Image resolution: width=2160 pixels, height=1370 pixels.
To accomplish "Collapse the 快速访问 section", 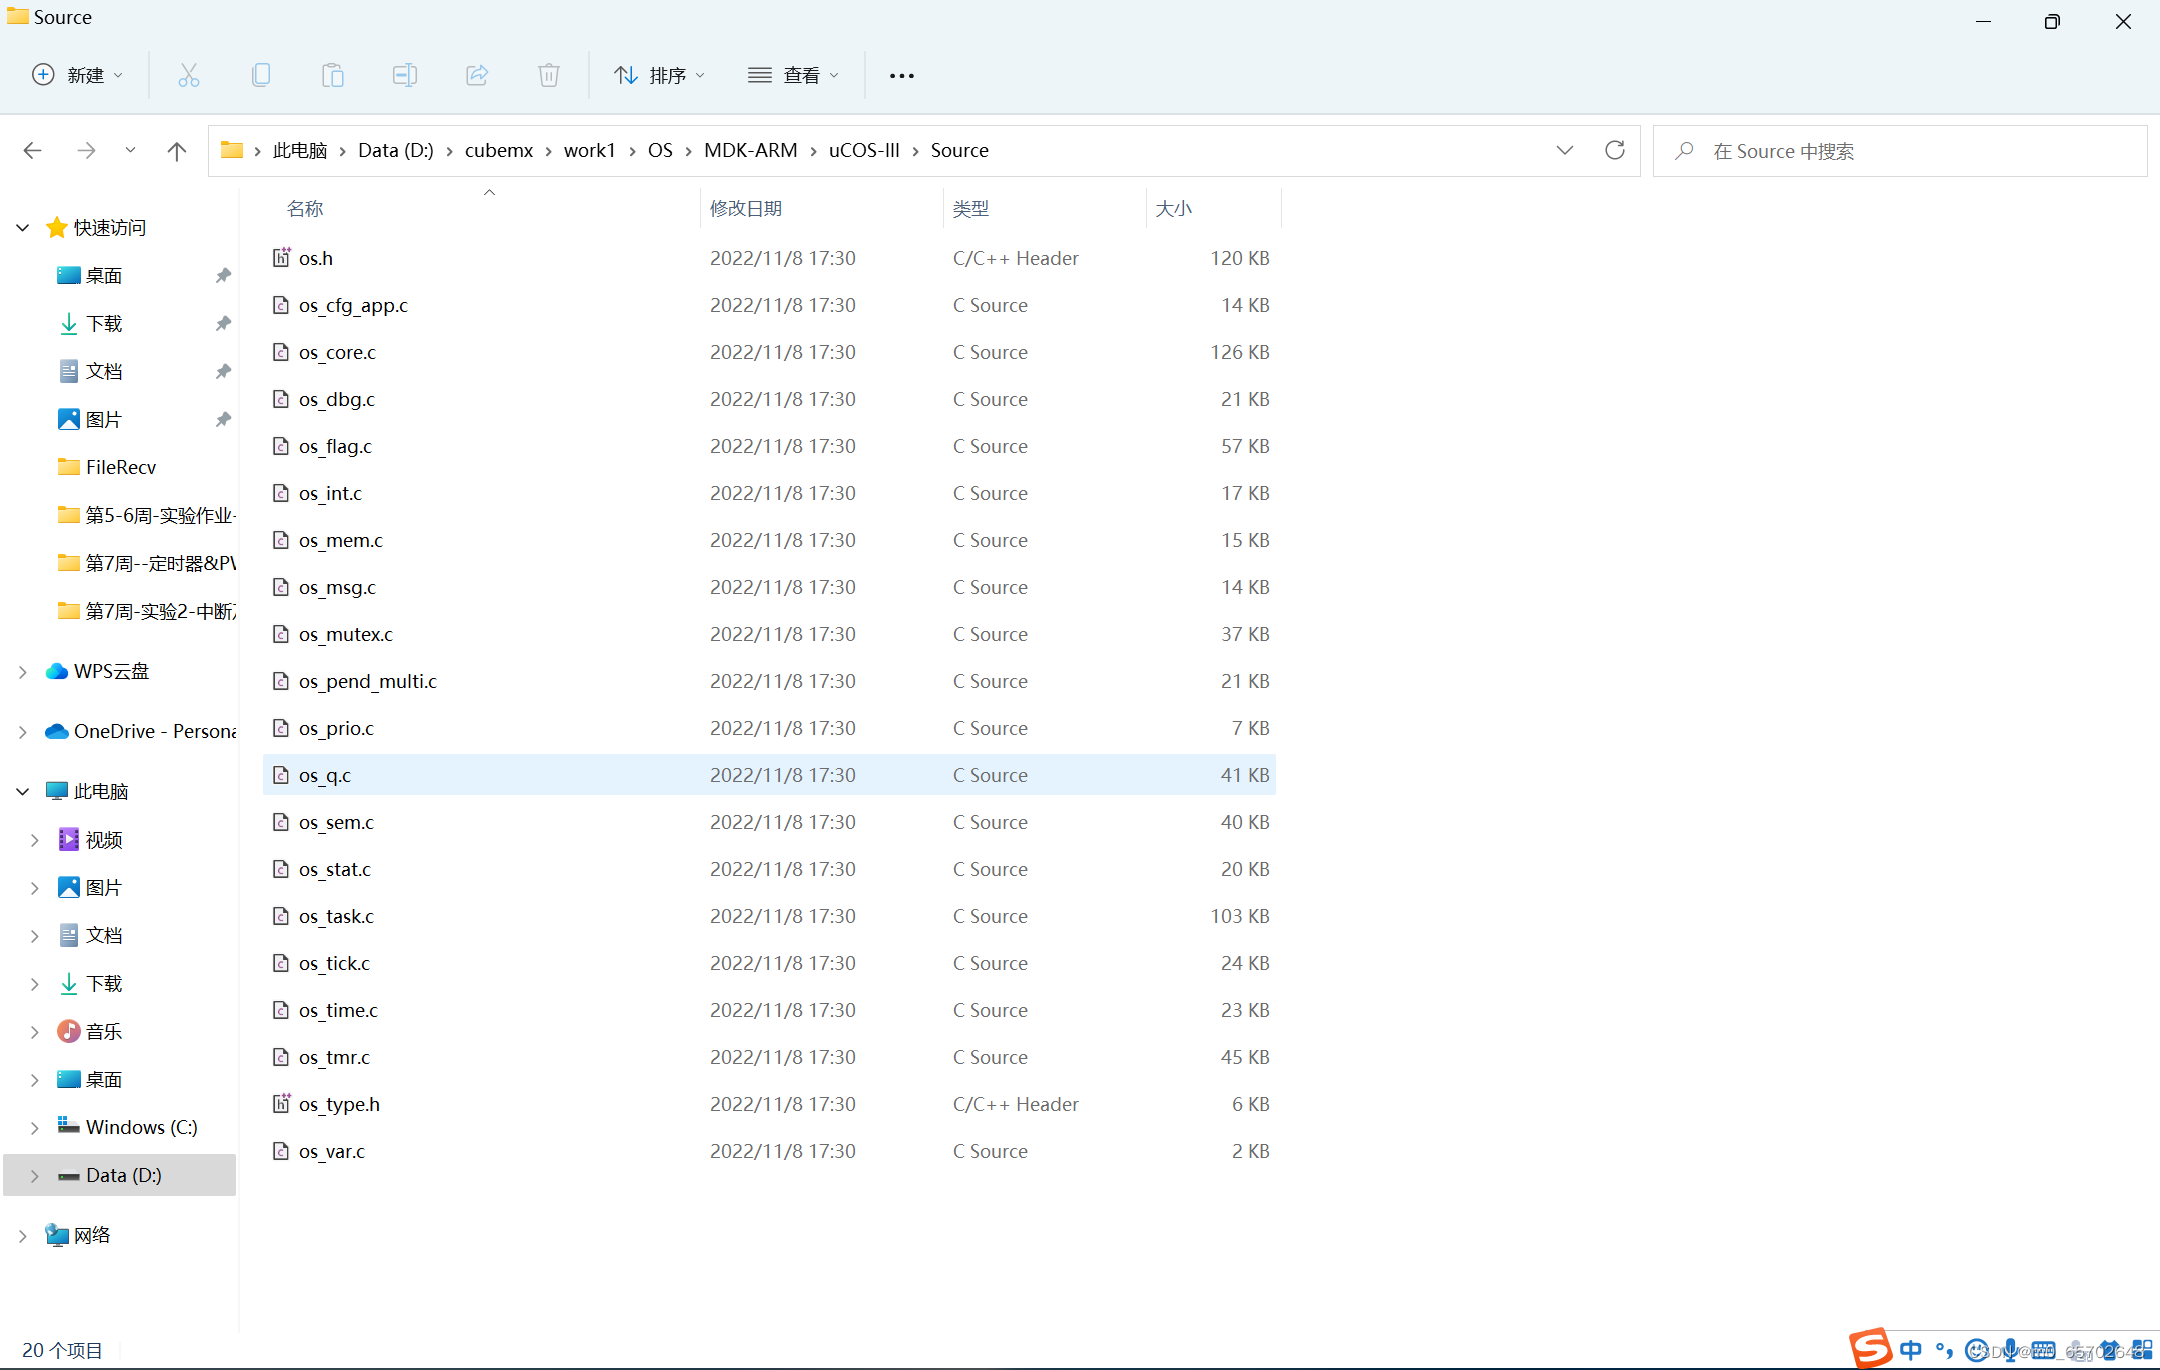I will [x=23, y=228].
